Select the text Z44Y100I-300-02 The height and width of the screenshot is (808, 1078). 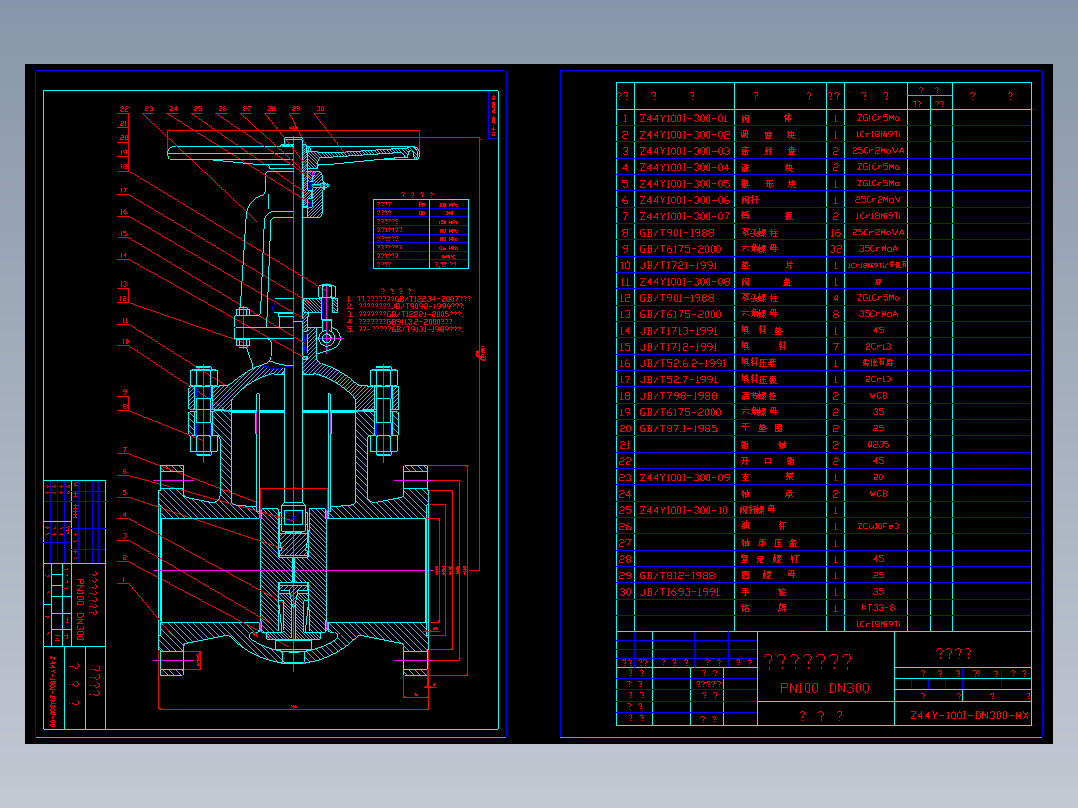684,135
